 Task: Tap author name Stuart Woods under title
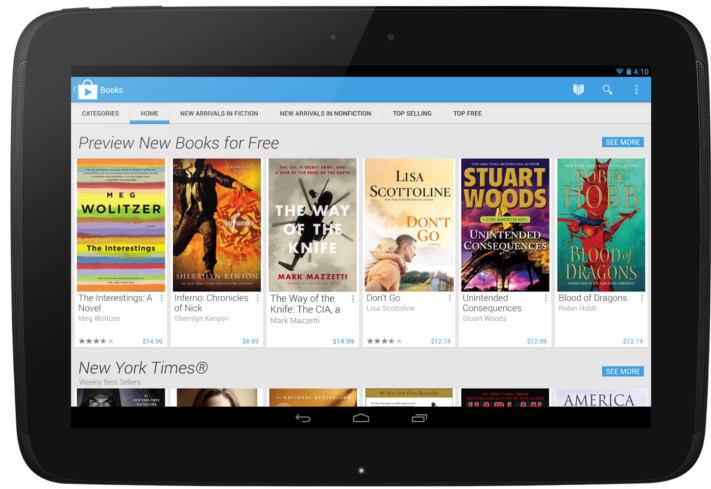click(484, 318)
